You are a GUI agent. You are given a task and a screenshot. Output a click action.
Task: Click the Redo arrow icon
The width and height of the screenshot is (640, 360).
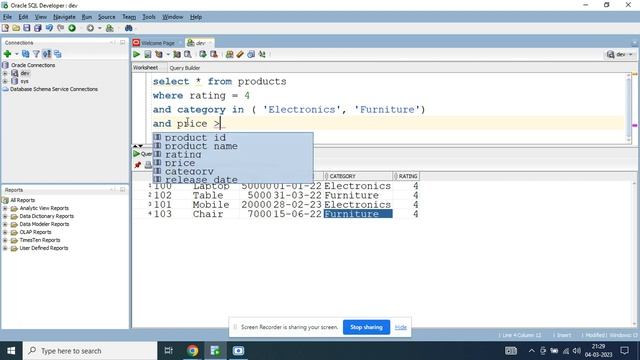click(x=60, y=28)
